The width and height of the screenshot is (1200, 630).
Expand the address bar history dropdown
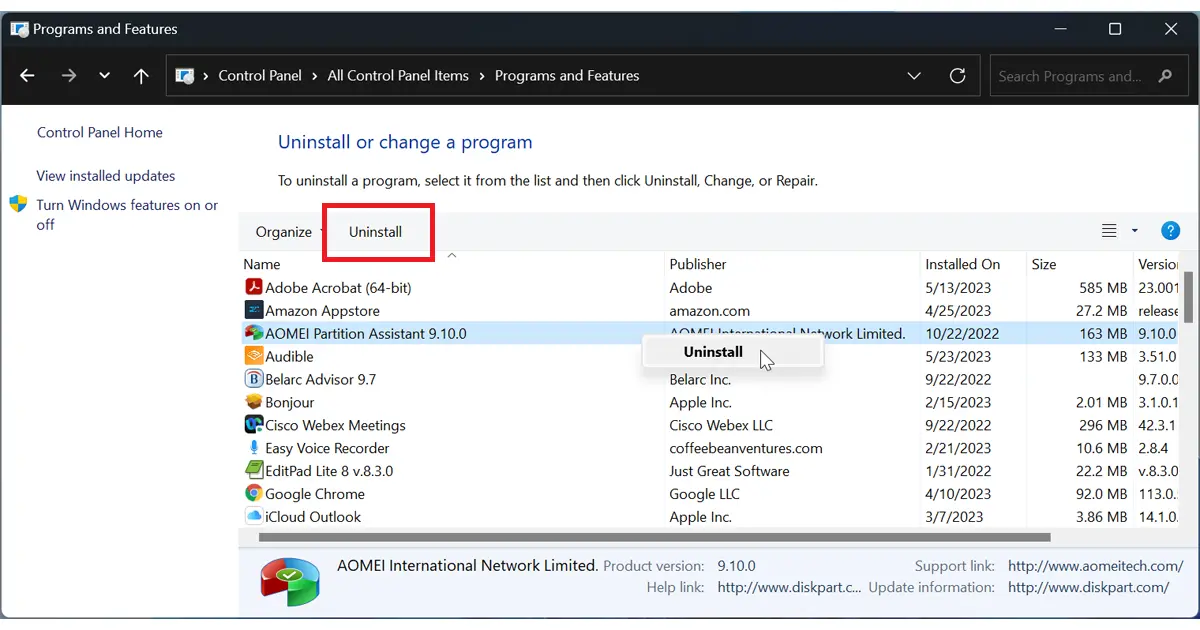[914, 76]
